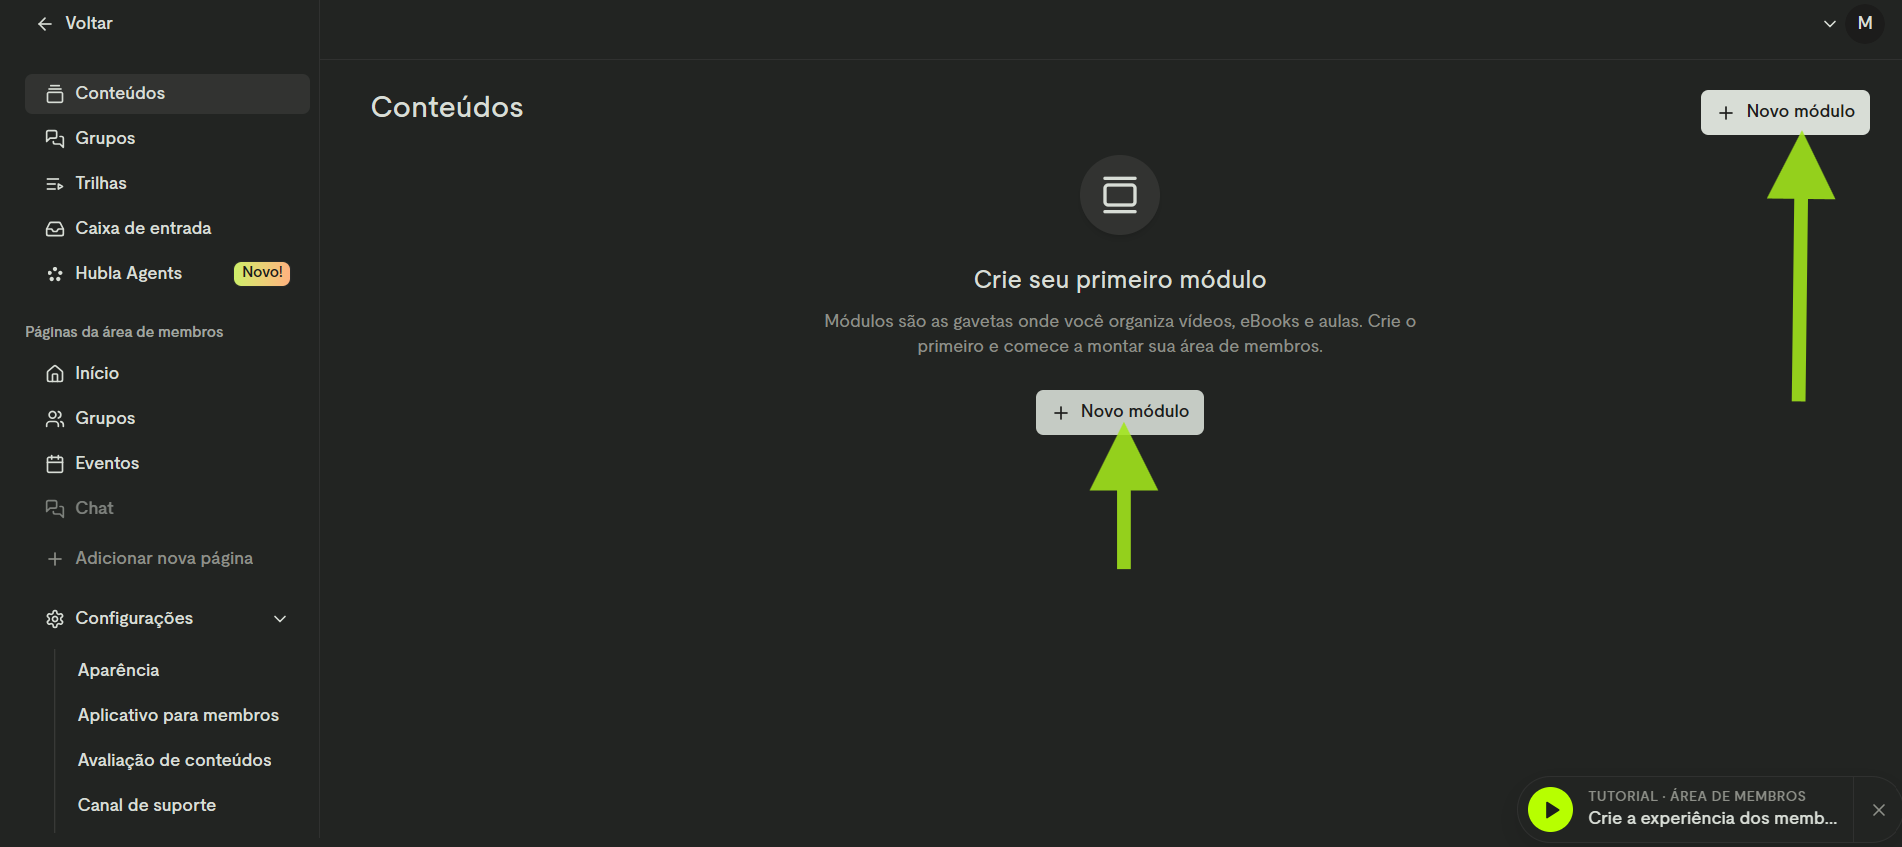Click the 'Crie seu primeiro módulo' heading
Viewport: 1902px width, 847px height.
pos(1120,280)
